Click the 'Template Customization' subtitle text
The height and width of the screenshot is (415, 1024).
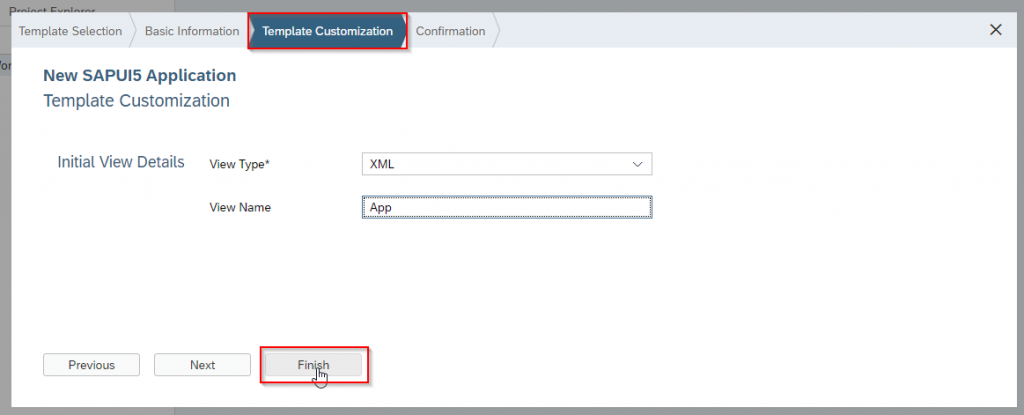(136, 101)
